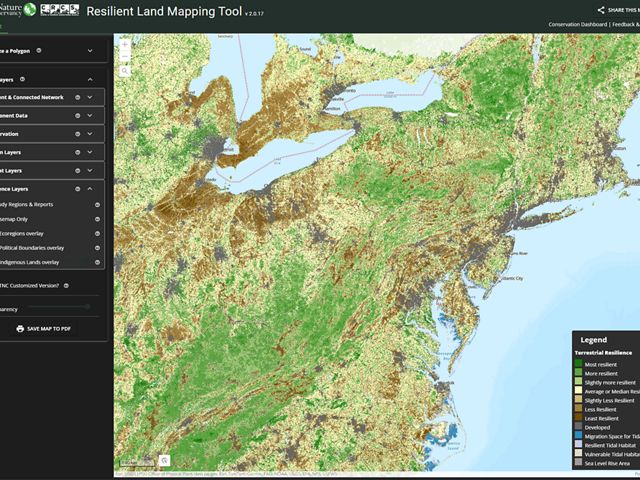This screenshot has height=480, width=640.
Task: Click the map search magnifier icon
Action: [125, 72]
